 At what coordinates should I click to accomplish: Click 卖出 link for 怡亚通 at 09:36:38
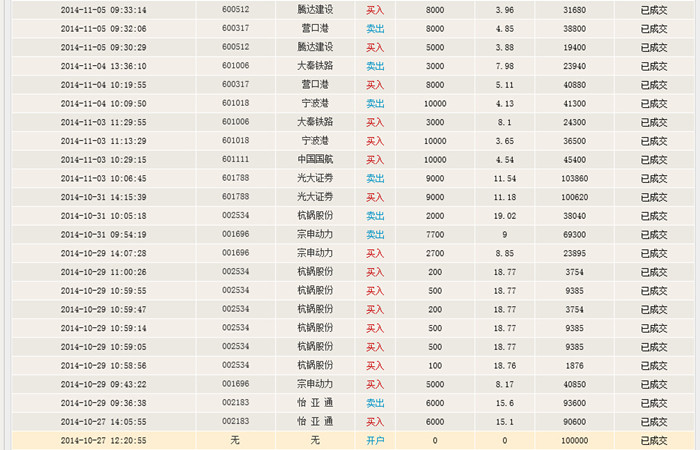[375, 403]
